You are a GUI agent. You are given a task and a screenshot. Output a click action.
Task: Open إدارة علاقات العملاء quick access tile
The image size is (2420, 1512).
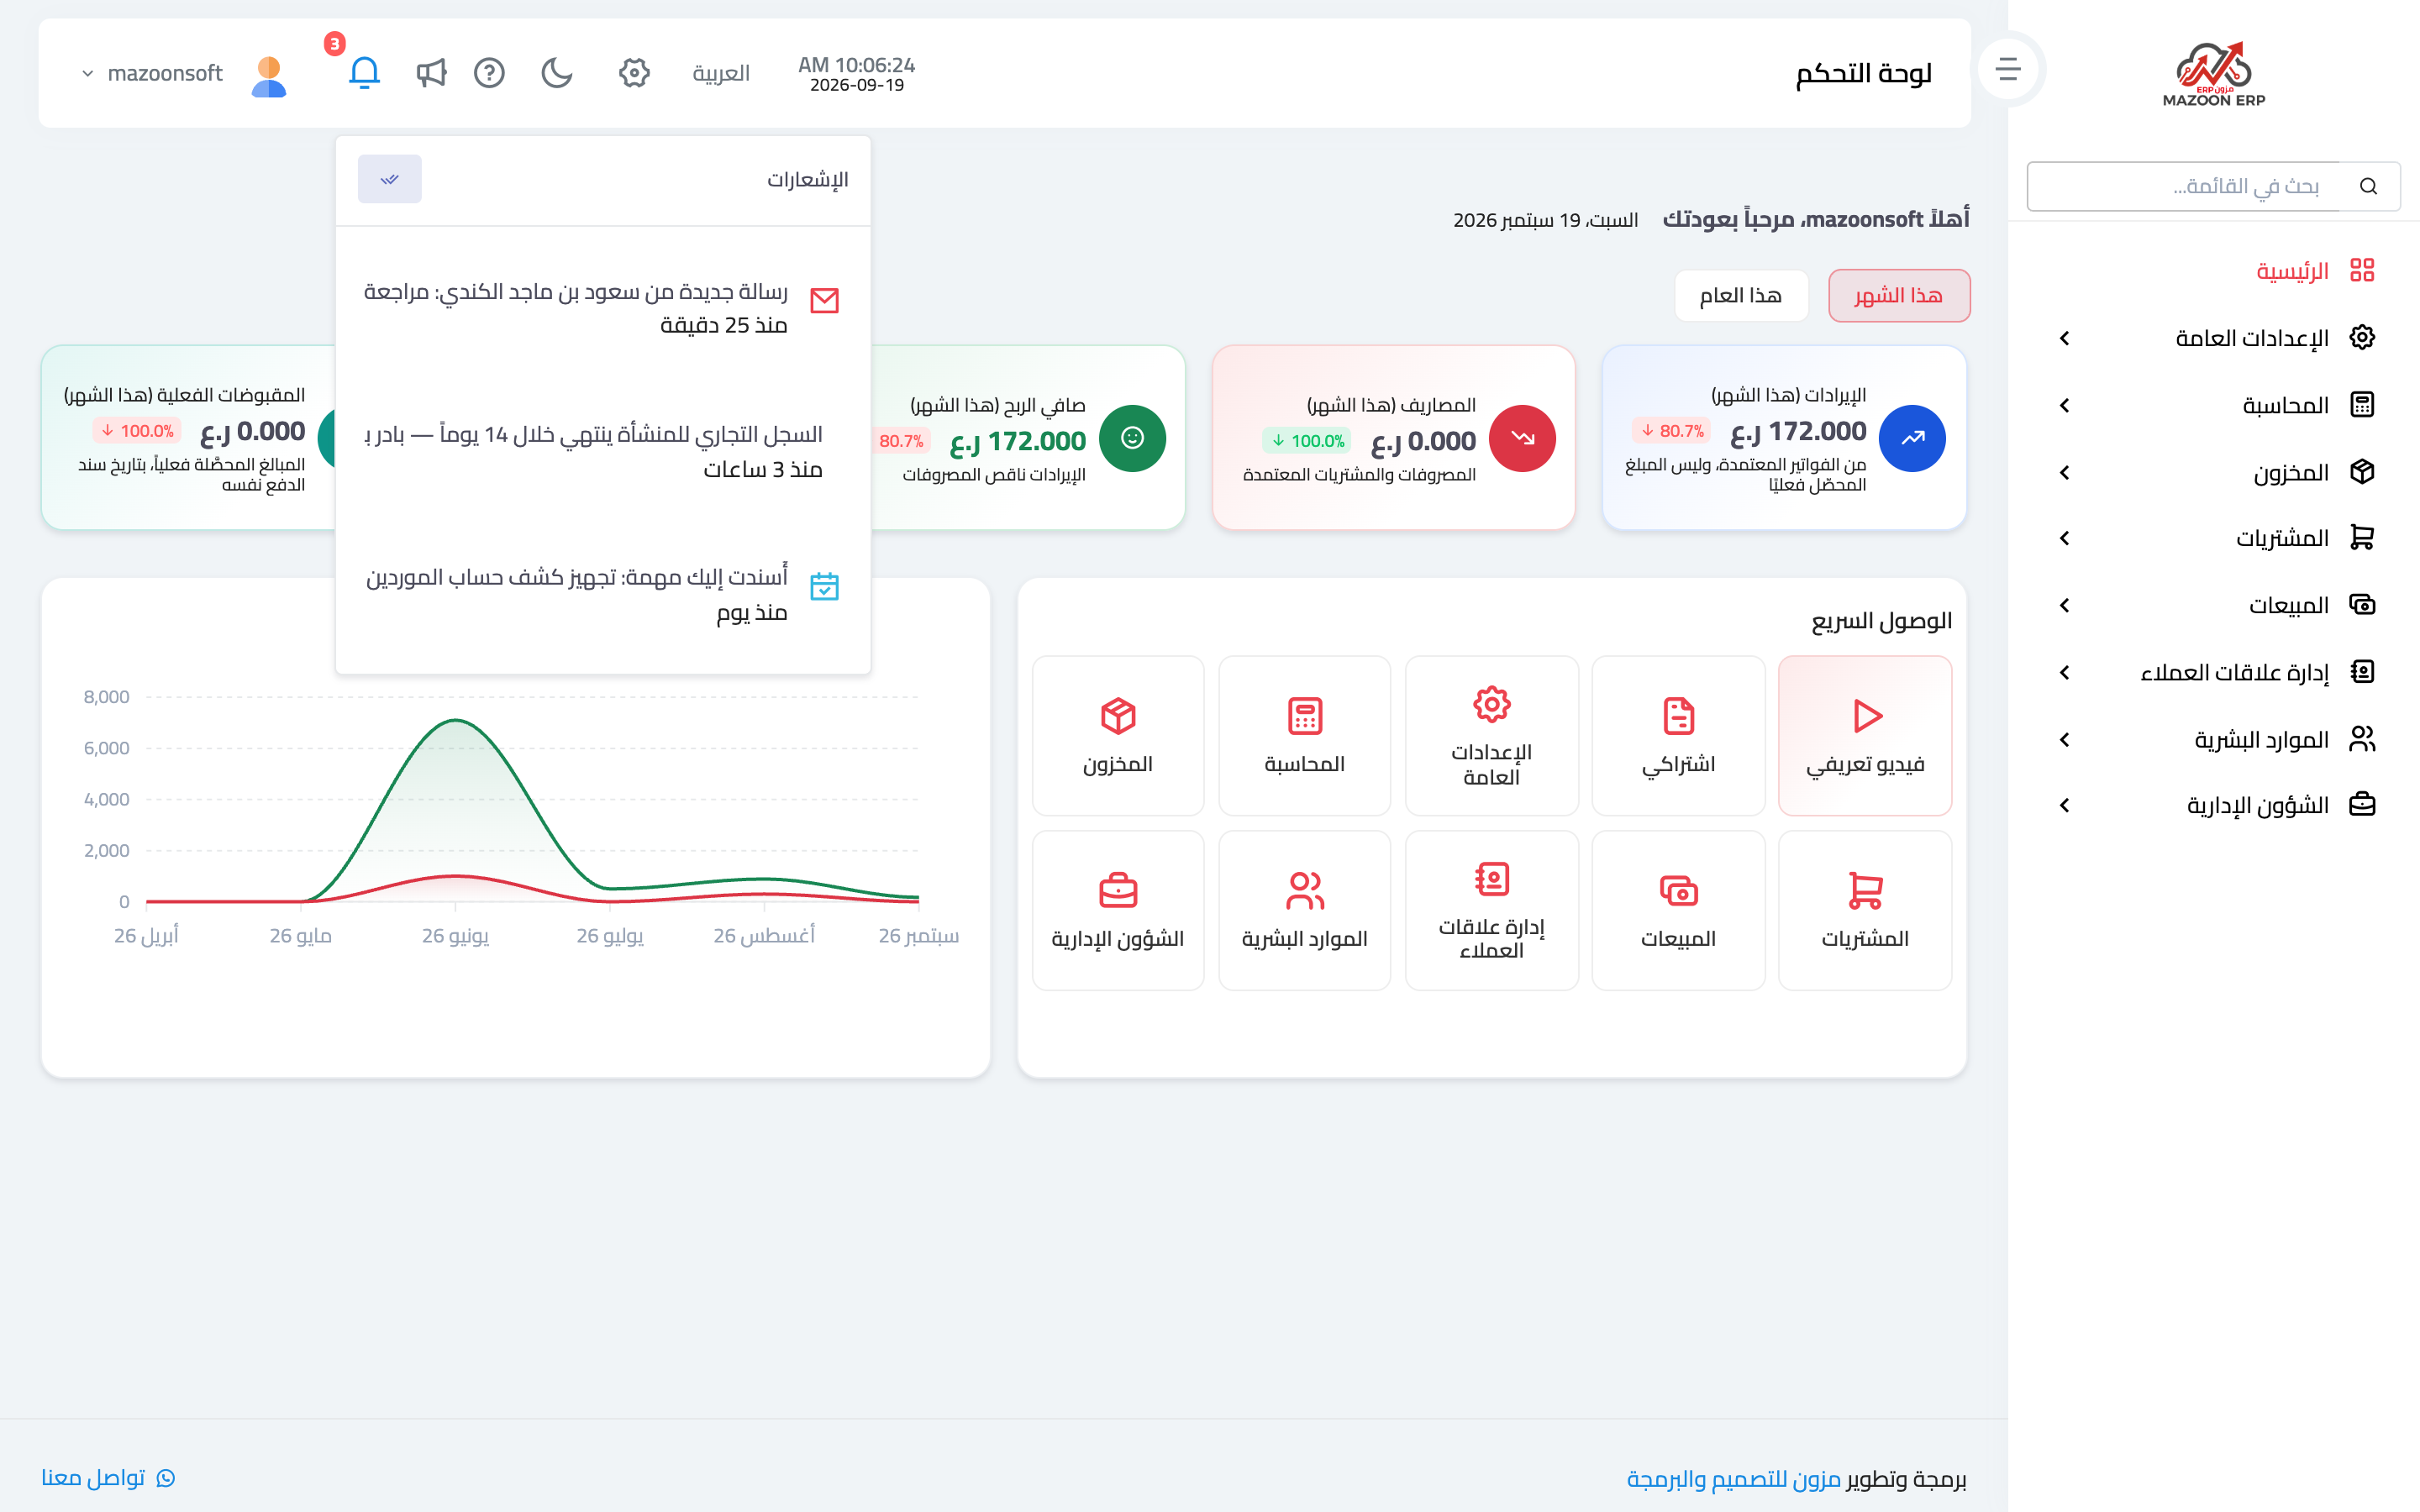coord(1491,910)
